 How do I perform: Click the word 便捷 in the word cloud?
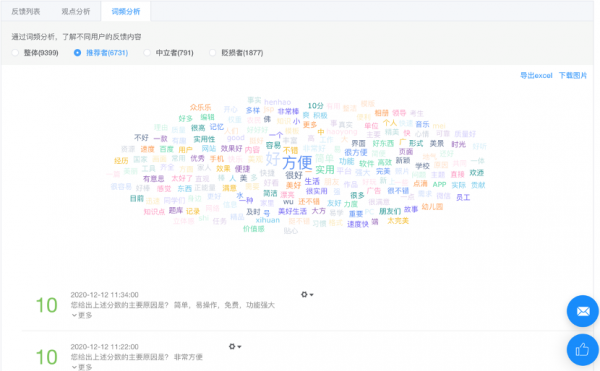pos(242,169)
